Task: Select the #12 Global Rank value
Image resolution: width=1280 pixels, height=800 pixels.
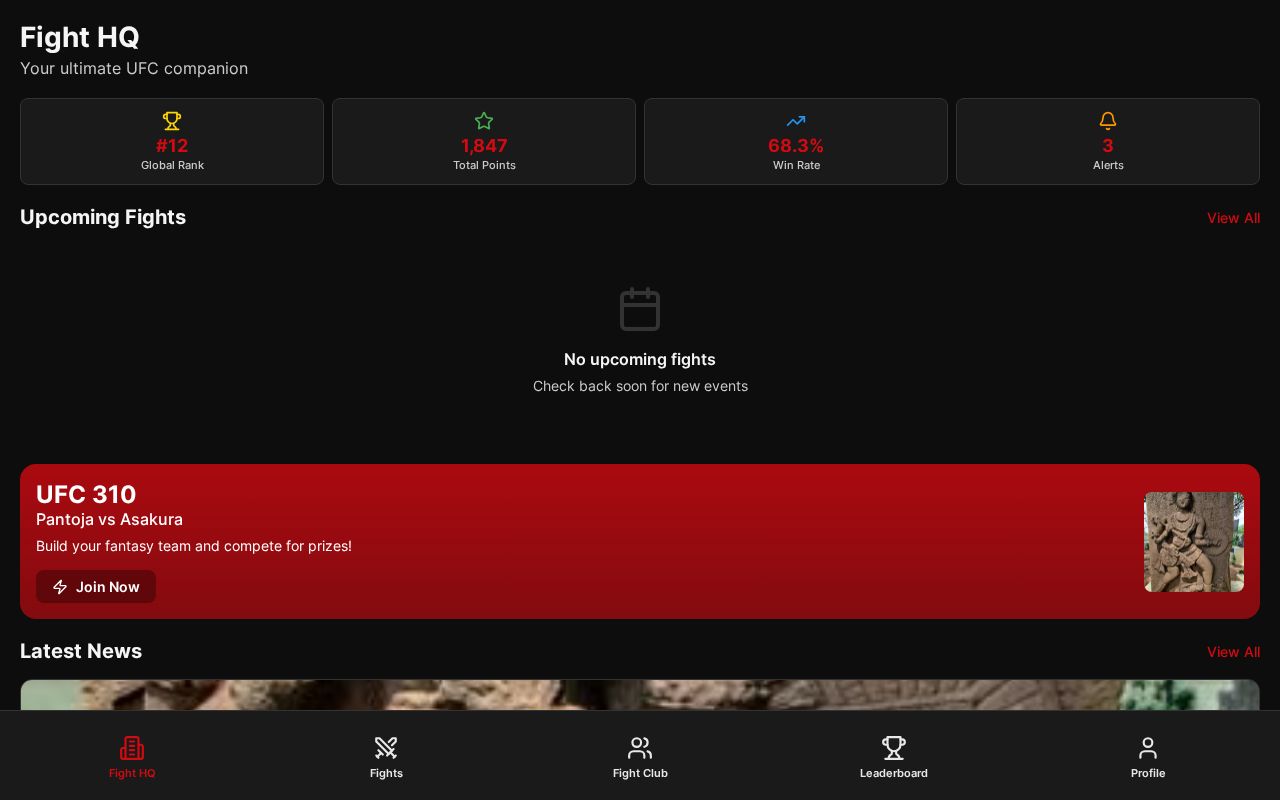Action: (x=172, y=146)
